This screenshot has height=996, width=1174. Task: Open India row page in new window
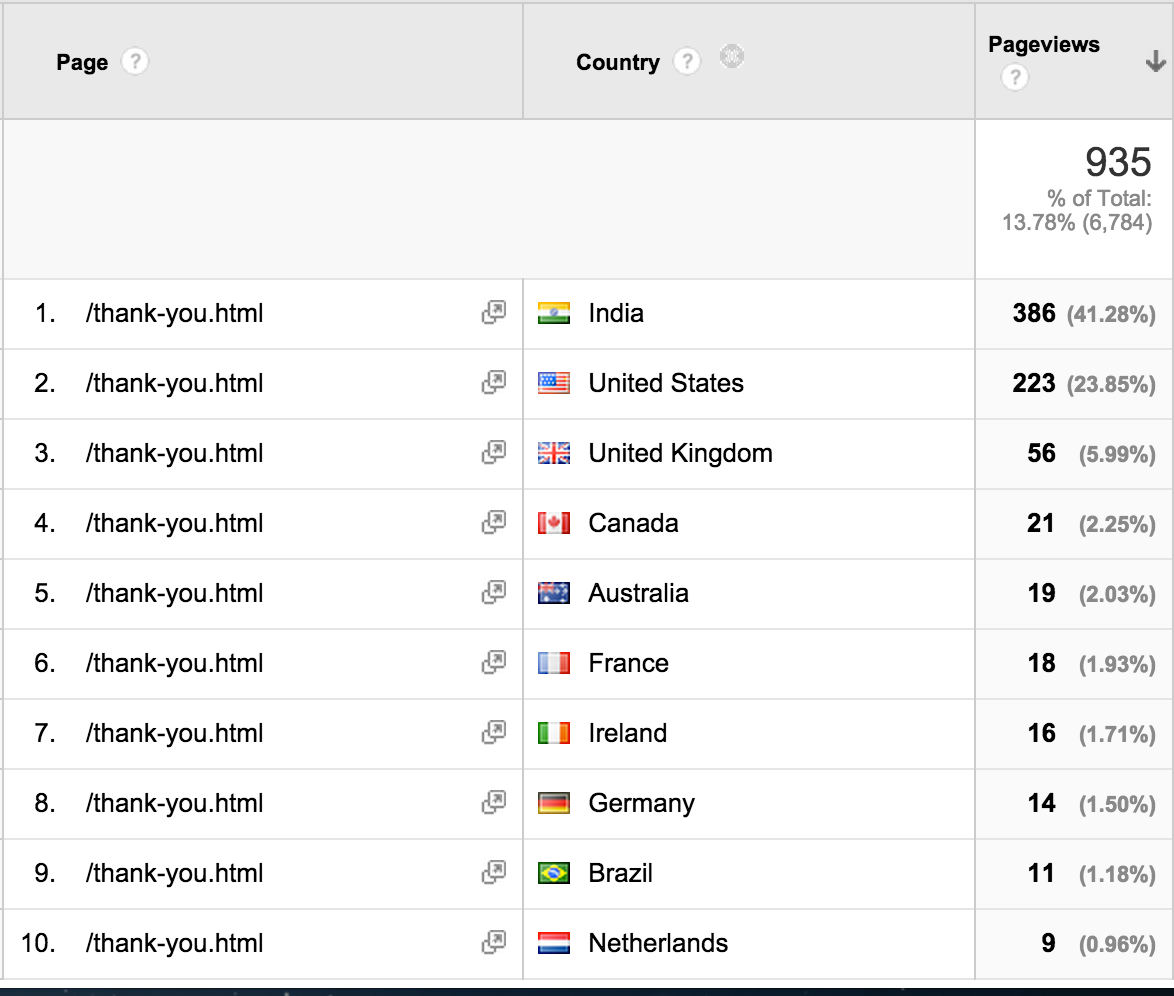pos(493,313)
